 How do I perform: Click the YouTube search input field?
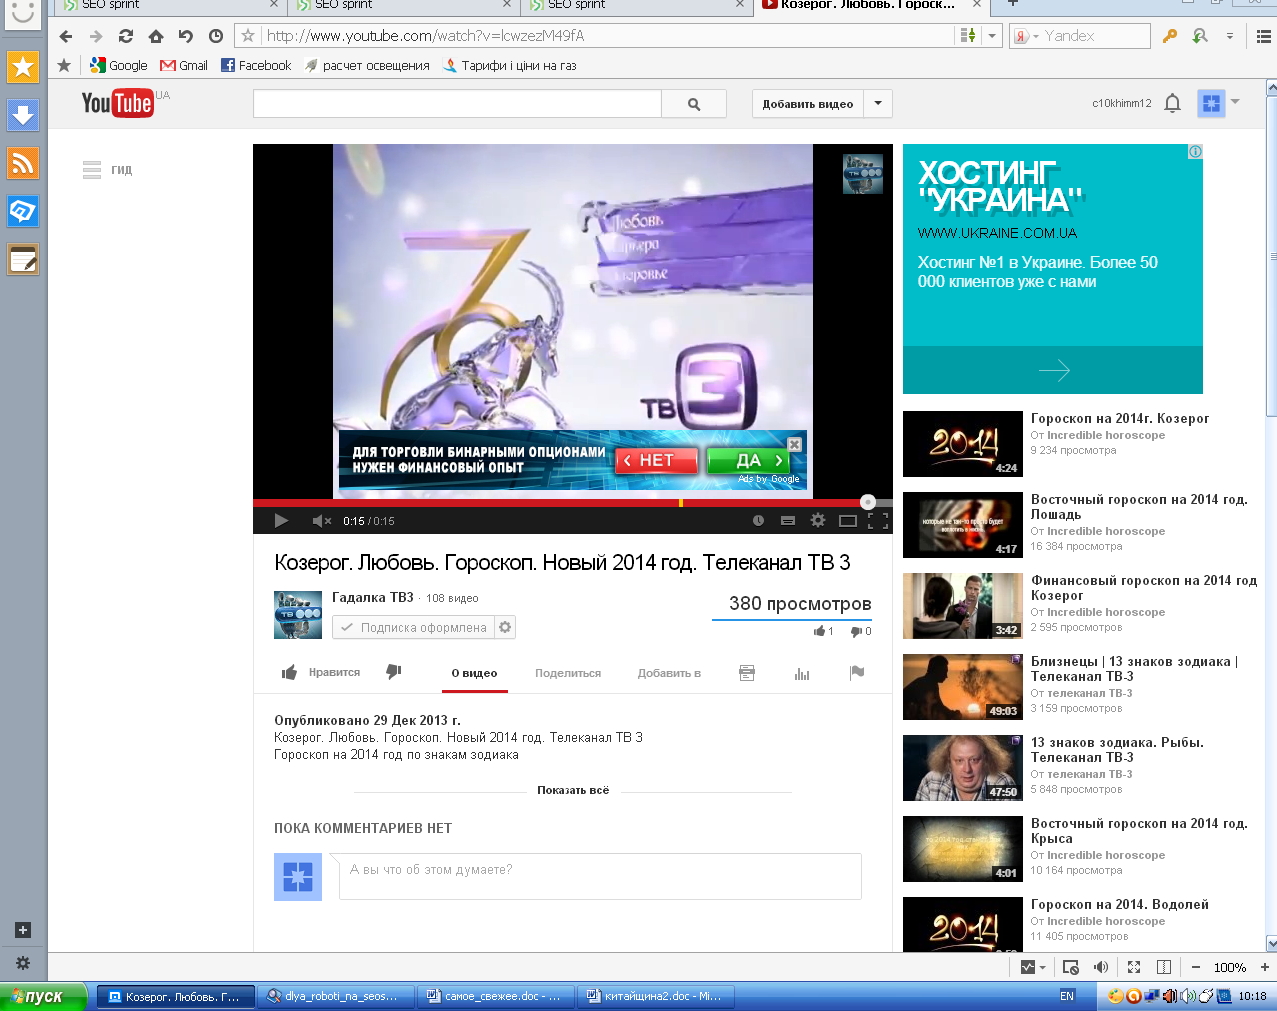[x=457, y=104]
